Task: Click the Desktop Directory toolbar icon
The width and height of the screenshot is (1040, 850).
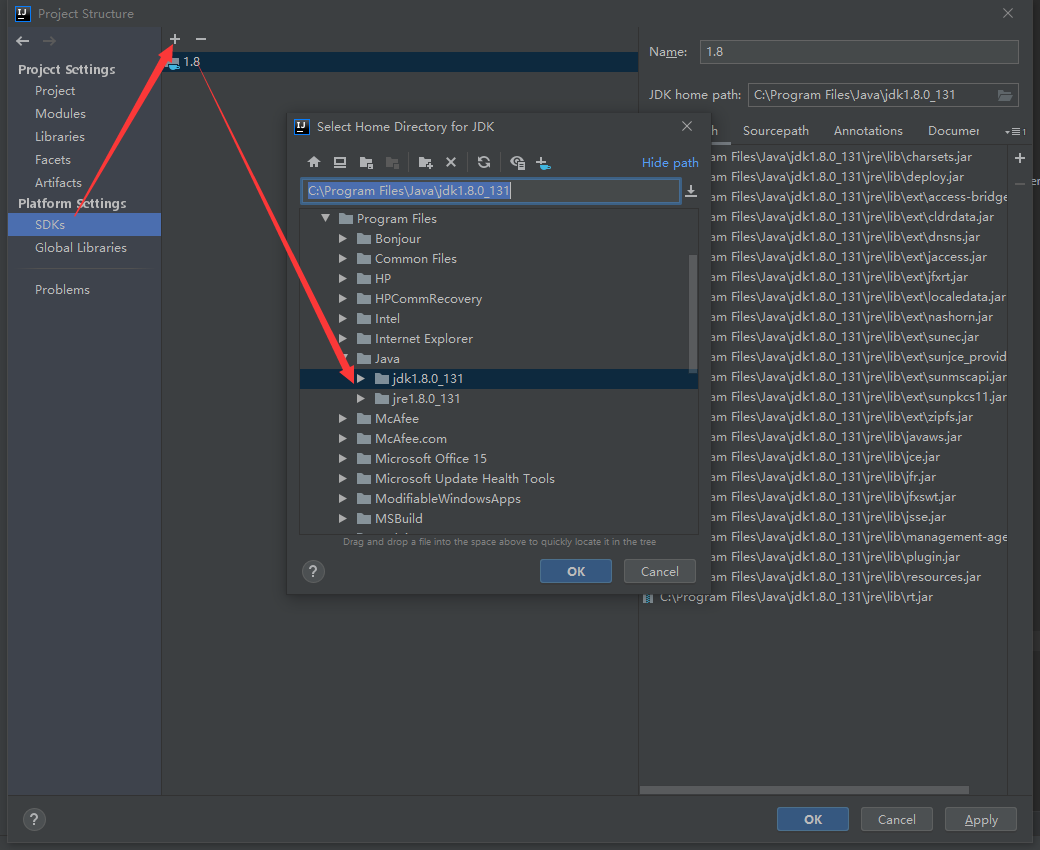Action: click(x=340, y=162)
